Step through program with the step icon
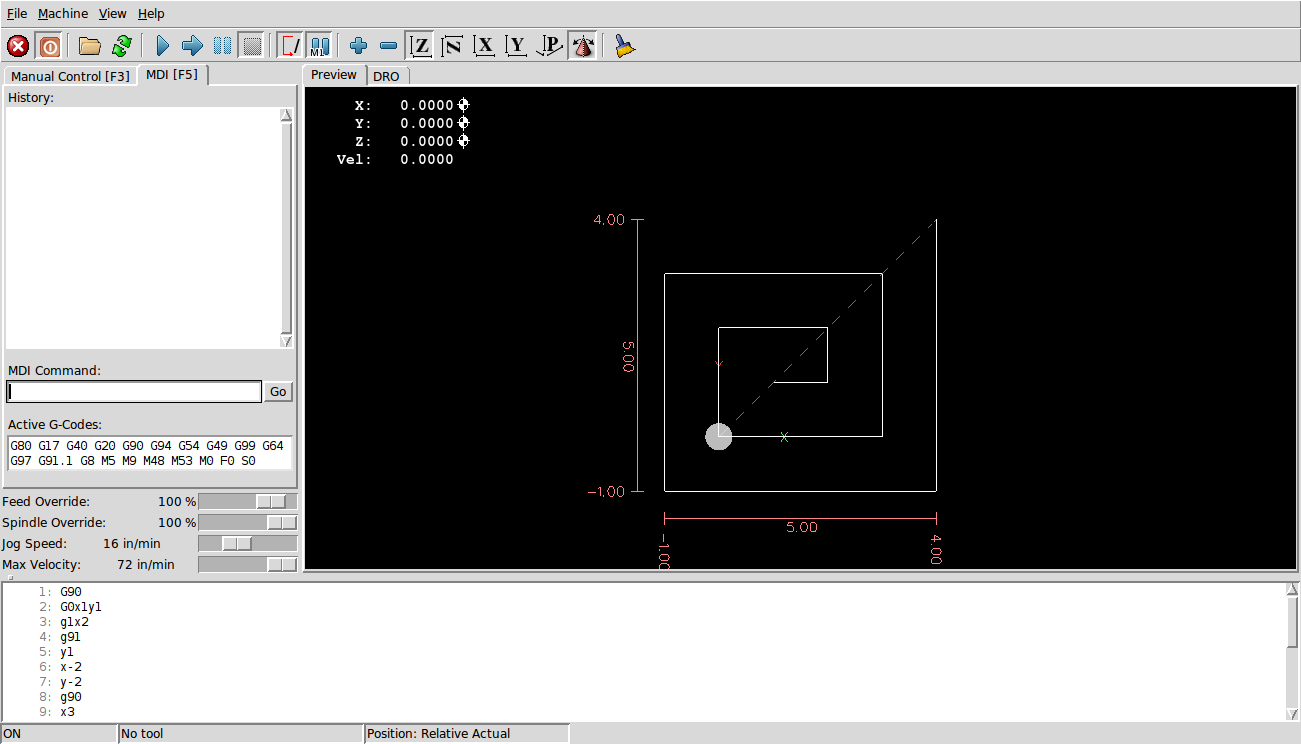The image size is (1301, 744). 193,46
